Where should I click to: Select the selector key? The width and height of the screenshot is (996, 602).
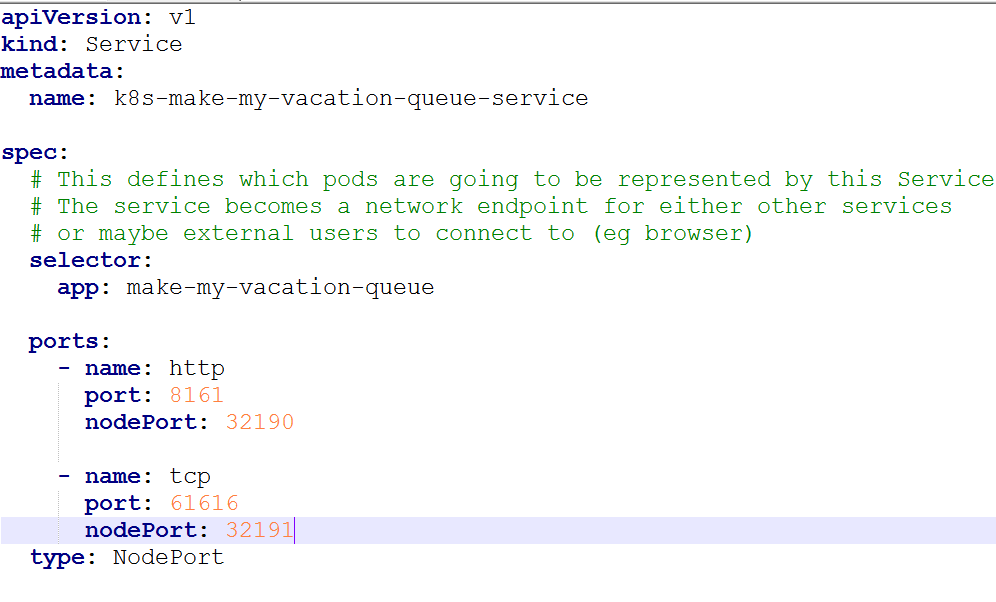(85, 260)
